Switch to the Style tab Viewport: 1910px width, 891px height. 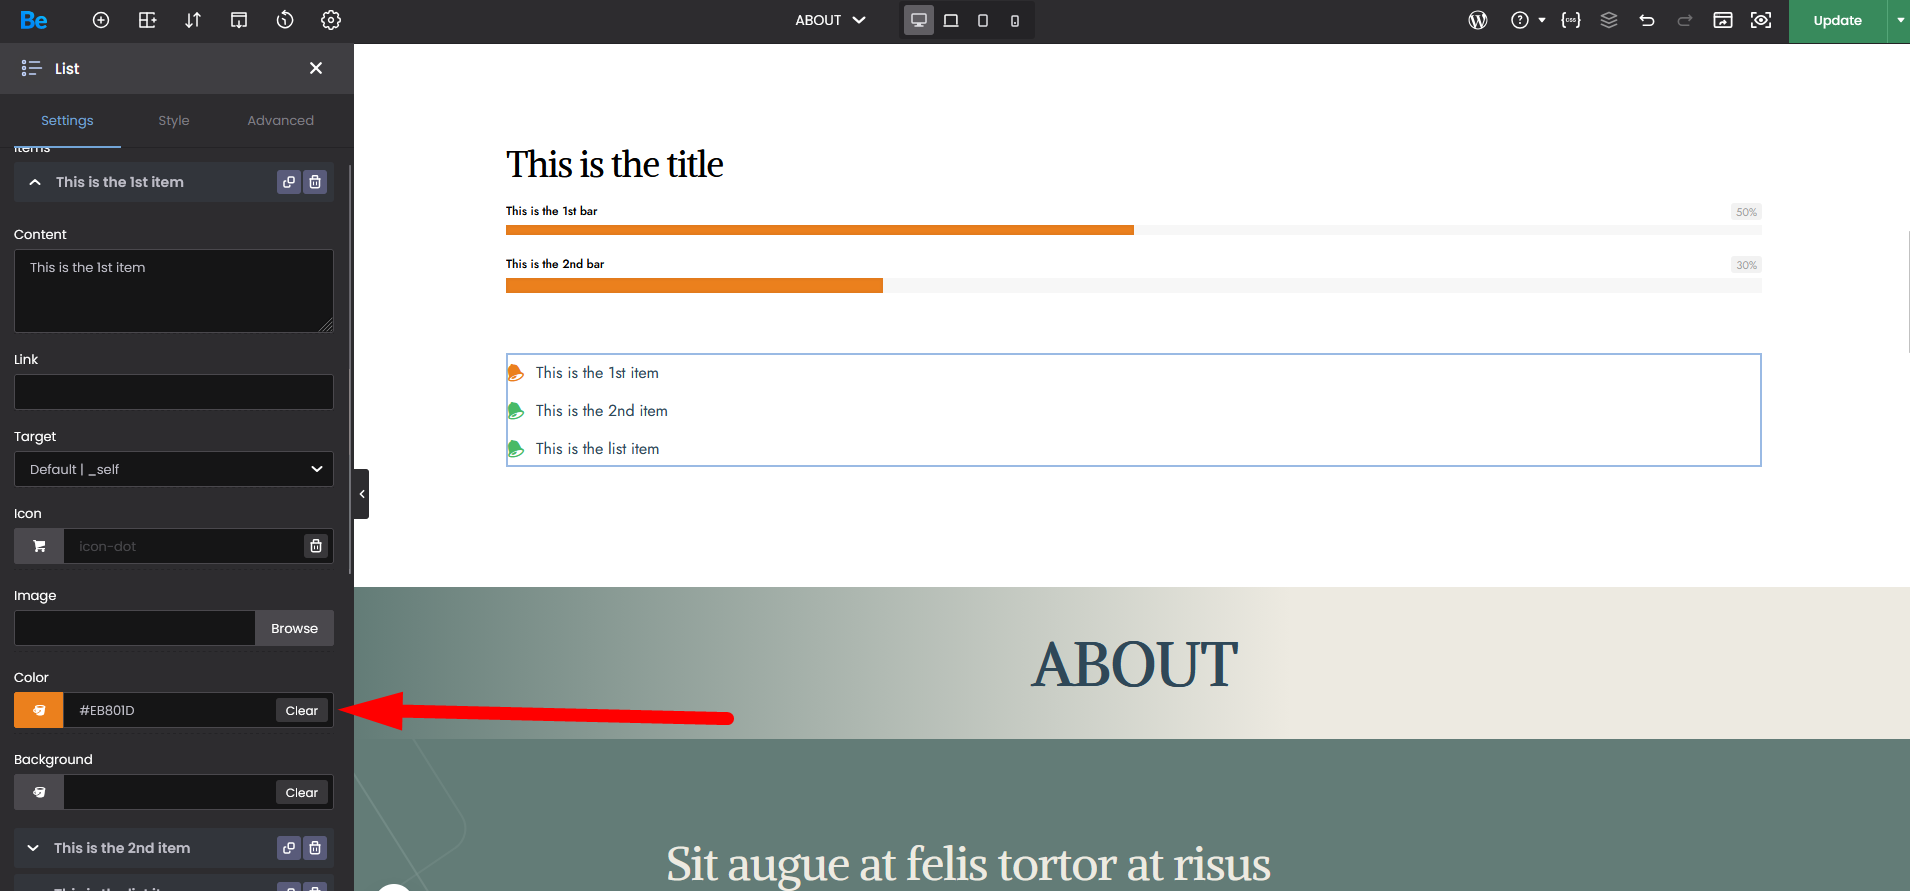[174, 120]
